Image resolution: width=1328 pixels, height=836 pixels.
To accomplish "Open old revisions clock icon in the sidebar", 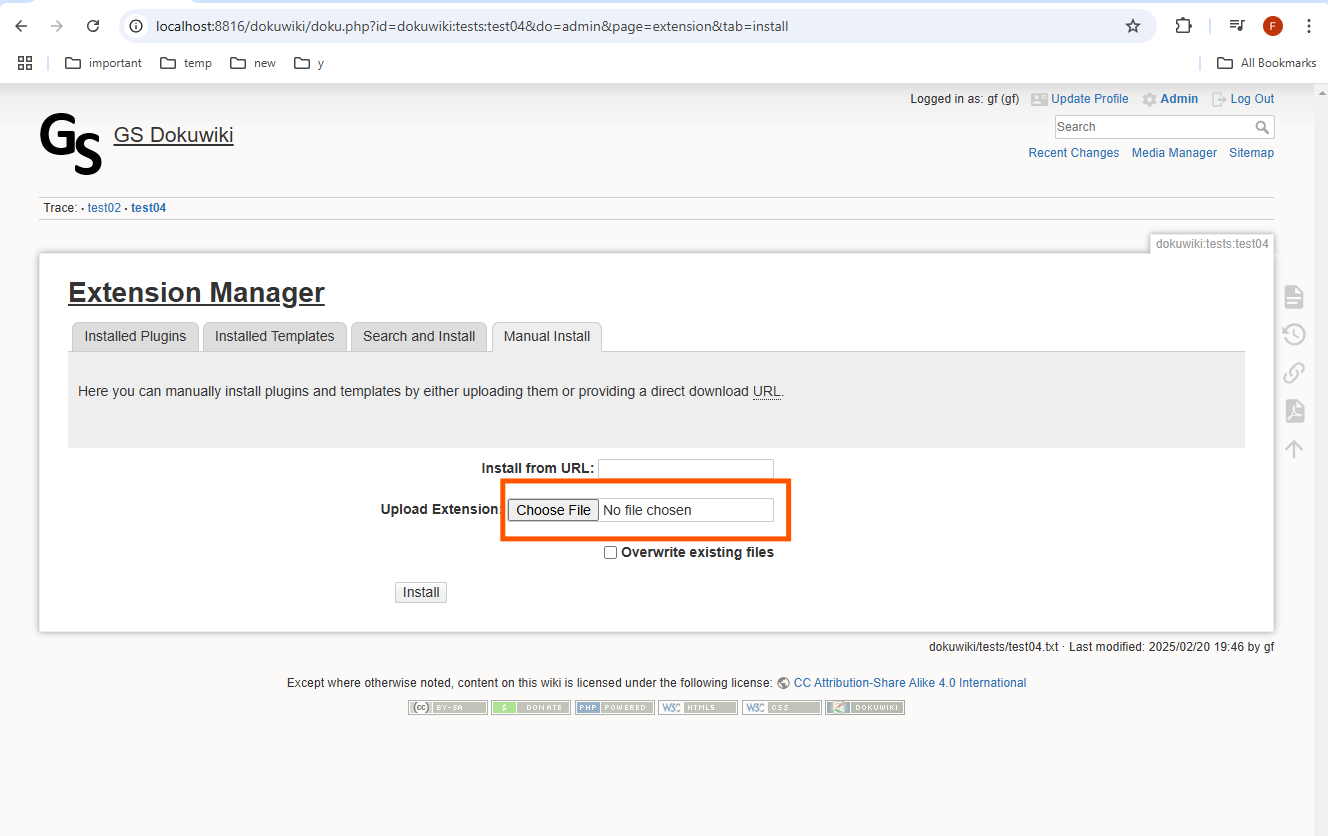I will pos(1294,334).
